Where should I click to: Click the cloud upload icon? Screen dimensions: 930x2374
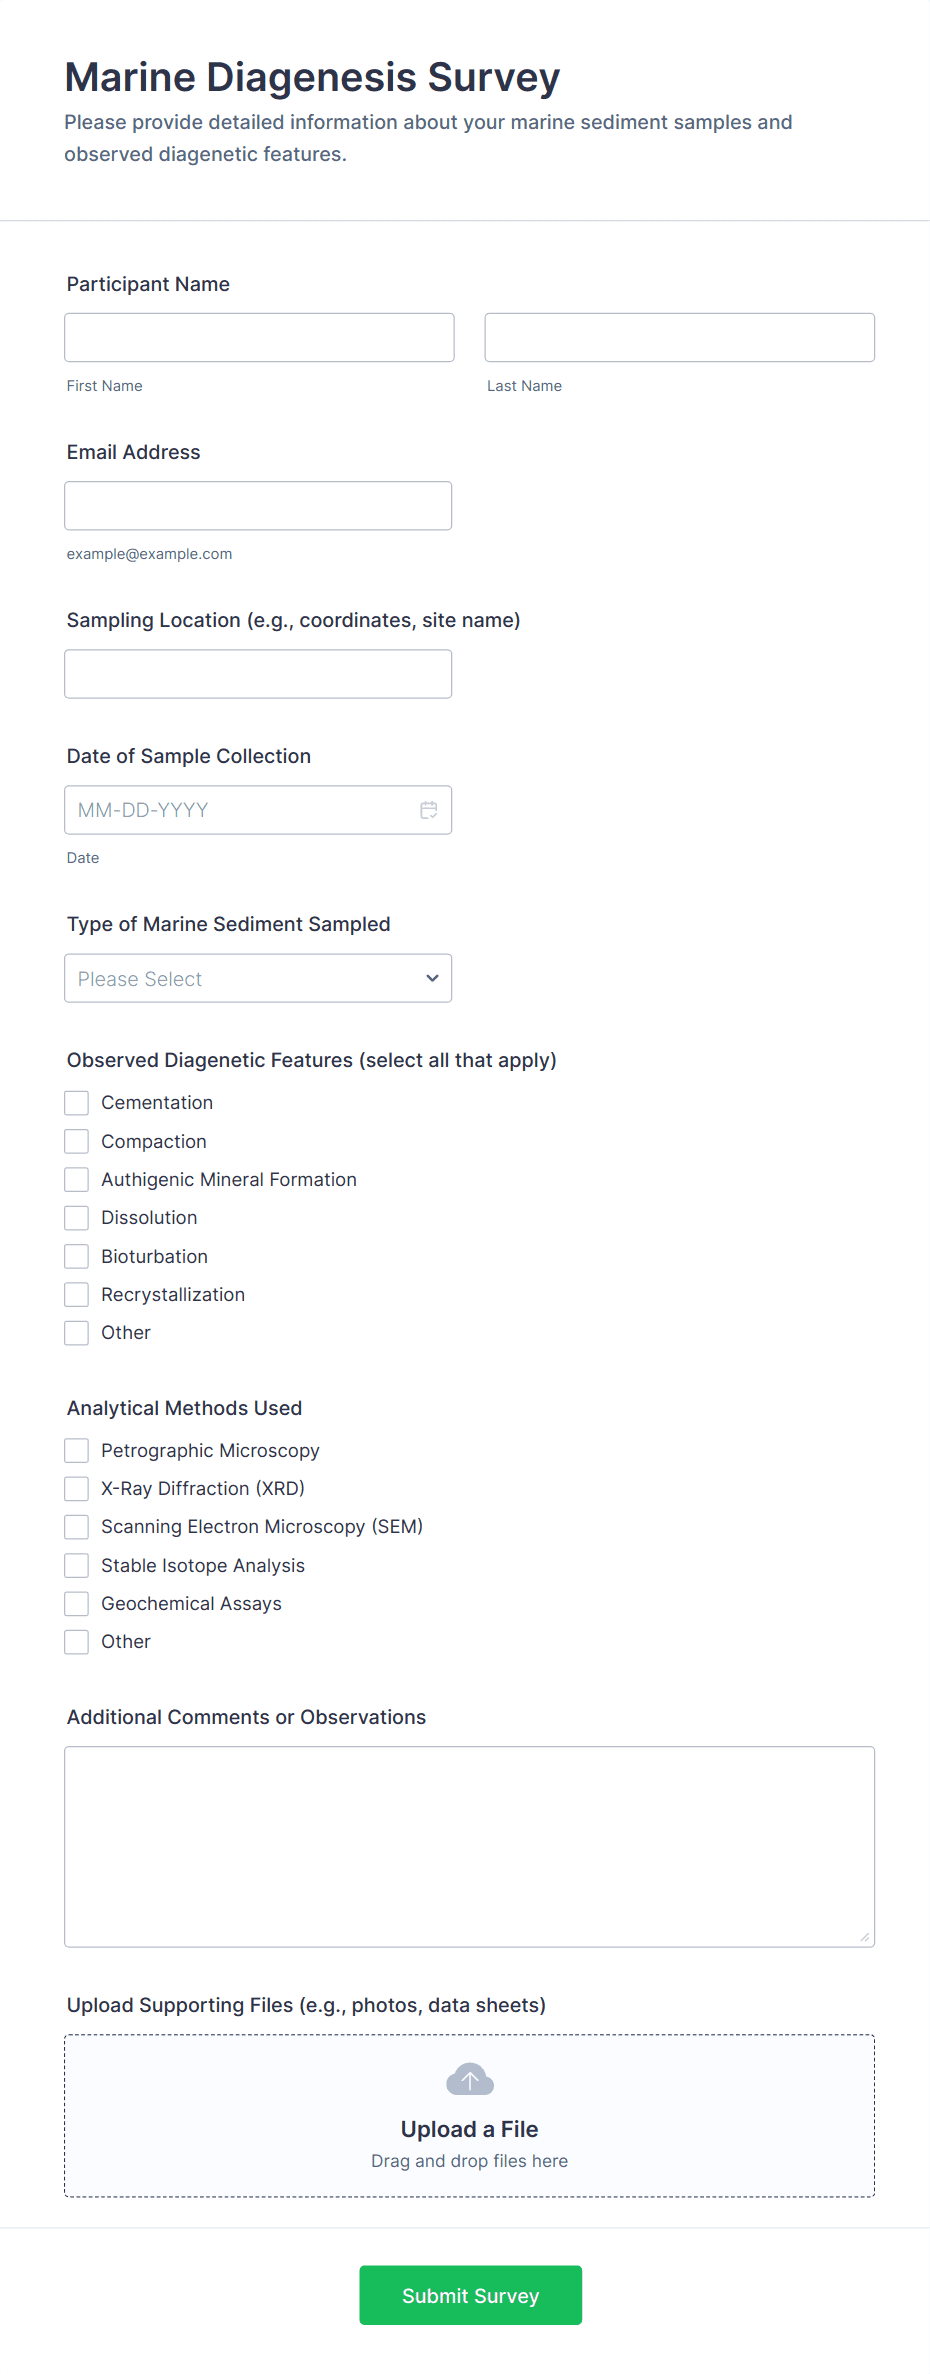pyautogui.click(x=470, y=2080)
